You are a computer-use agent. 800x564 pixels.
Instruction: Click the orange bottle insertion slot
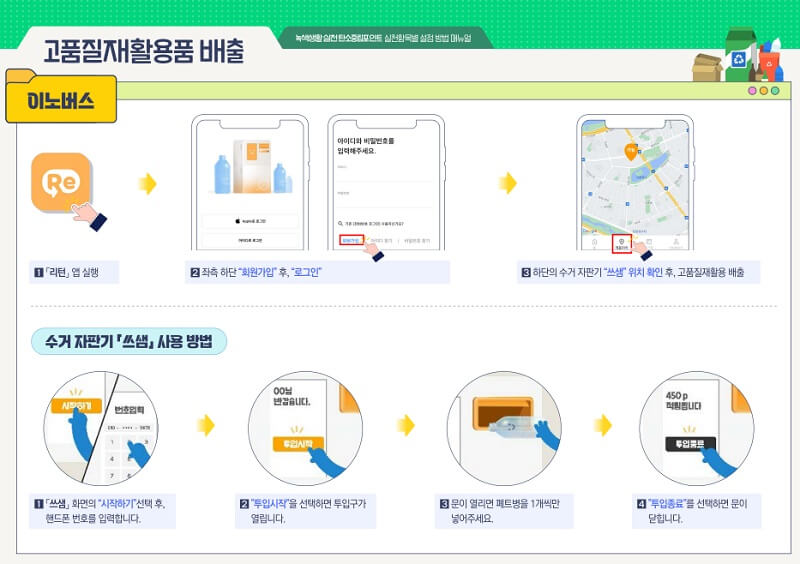coord(503,413)
